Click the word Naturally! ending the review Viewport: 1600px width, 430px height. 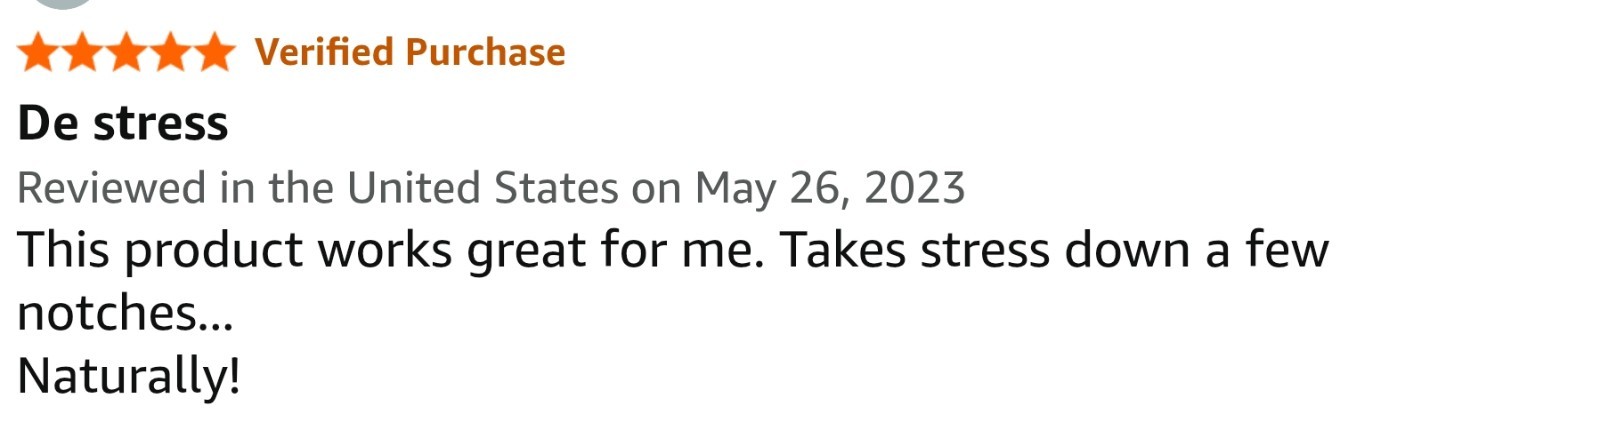(x=129, y=377)
